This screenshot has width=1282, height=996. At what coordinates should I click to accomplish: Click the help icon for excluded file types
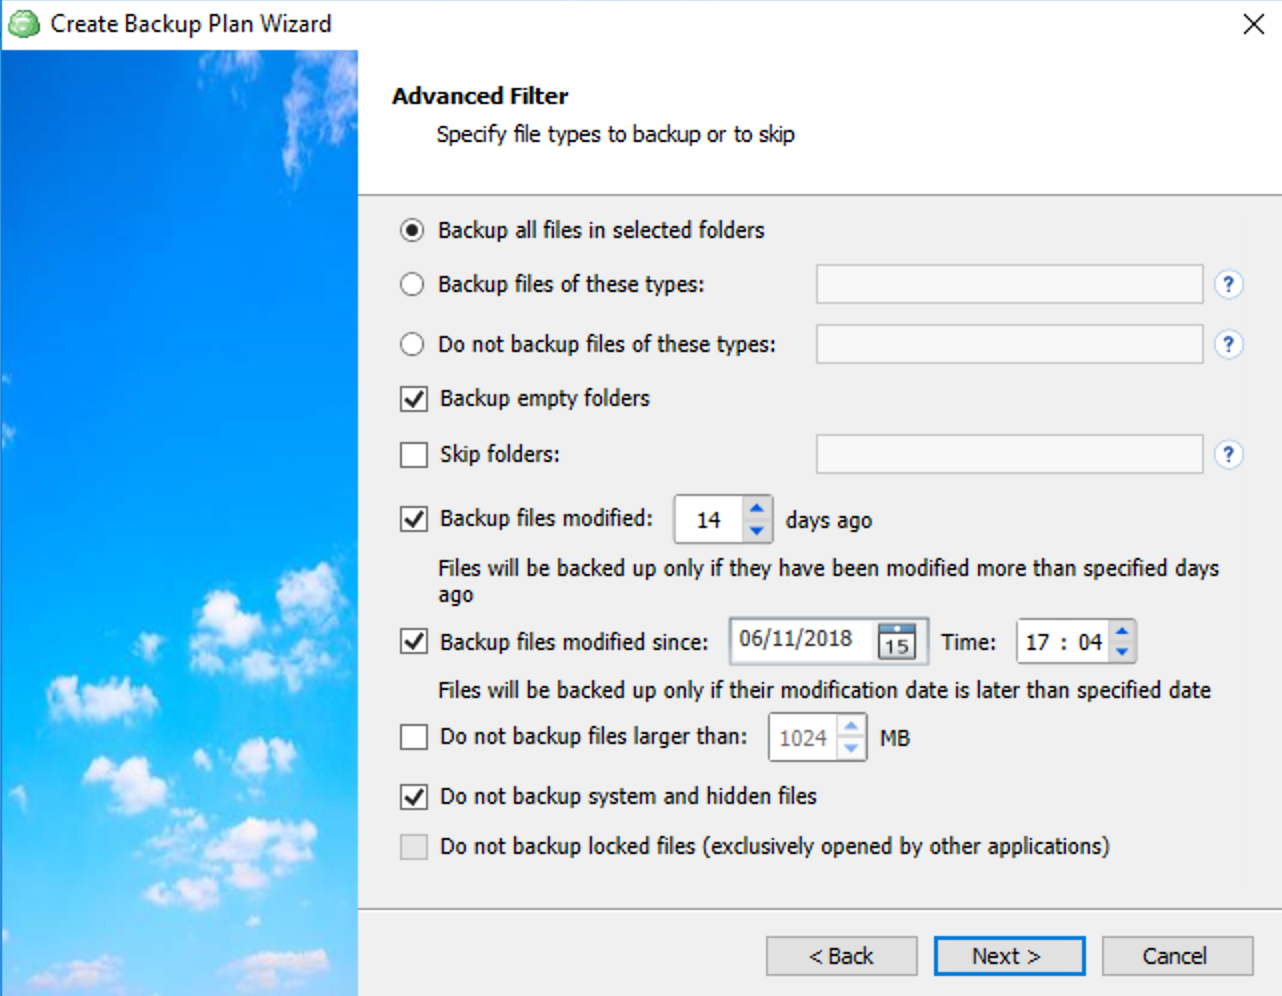click(1229, 345)
